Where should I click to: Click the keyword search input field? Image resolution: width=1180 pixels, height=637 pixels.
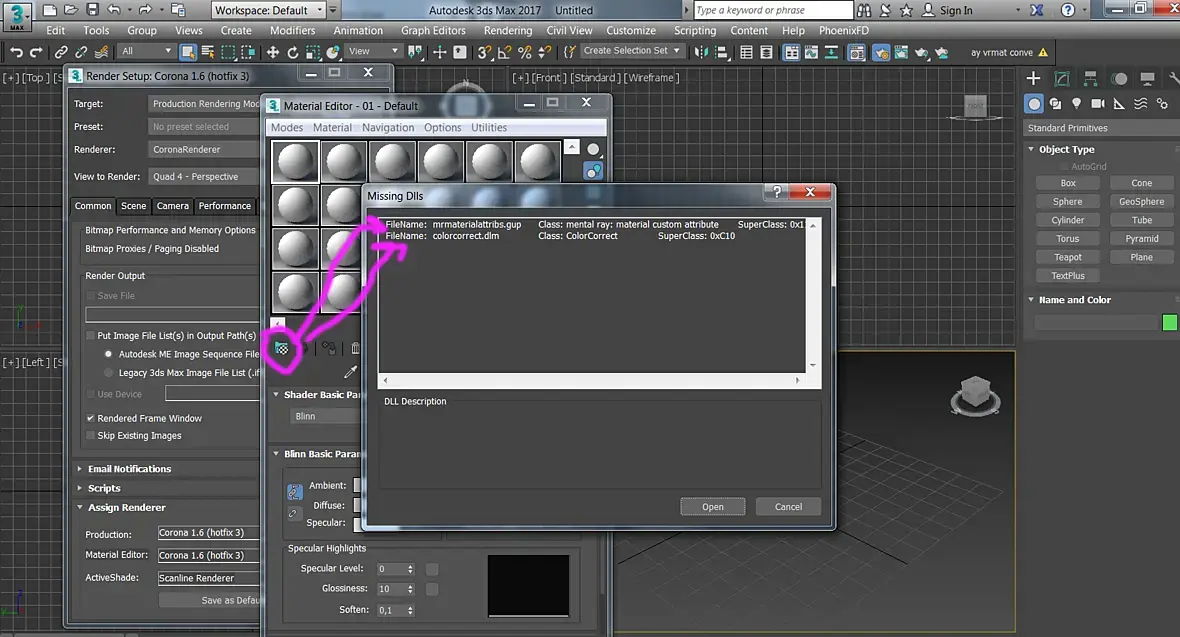coord(773,10)
